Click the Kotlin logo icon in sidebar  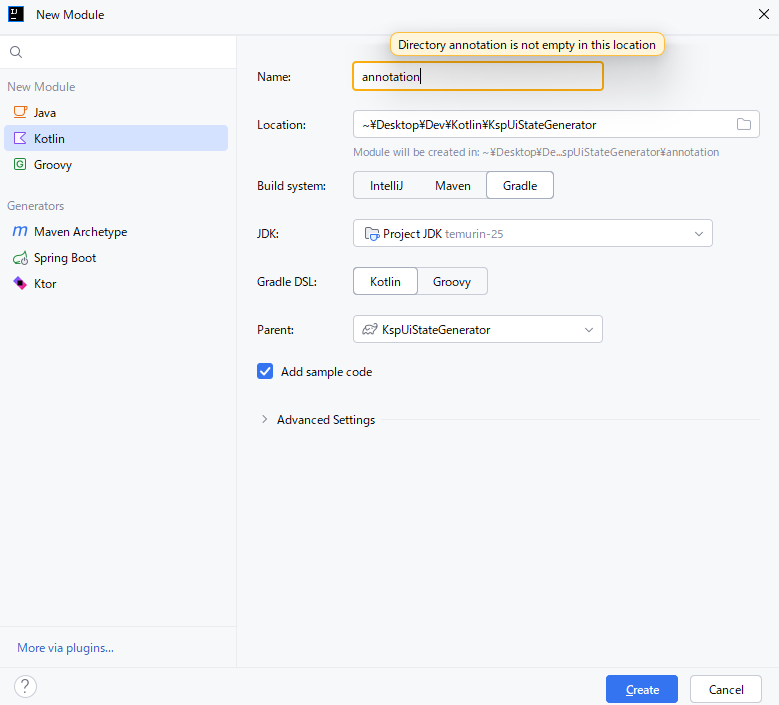(20, 139)
